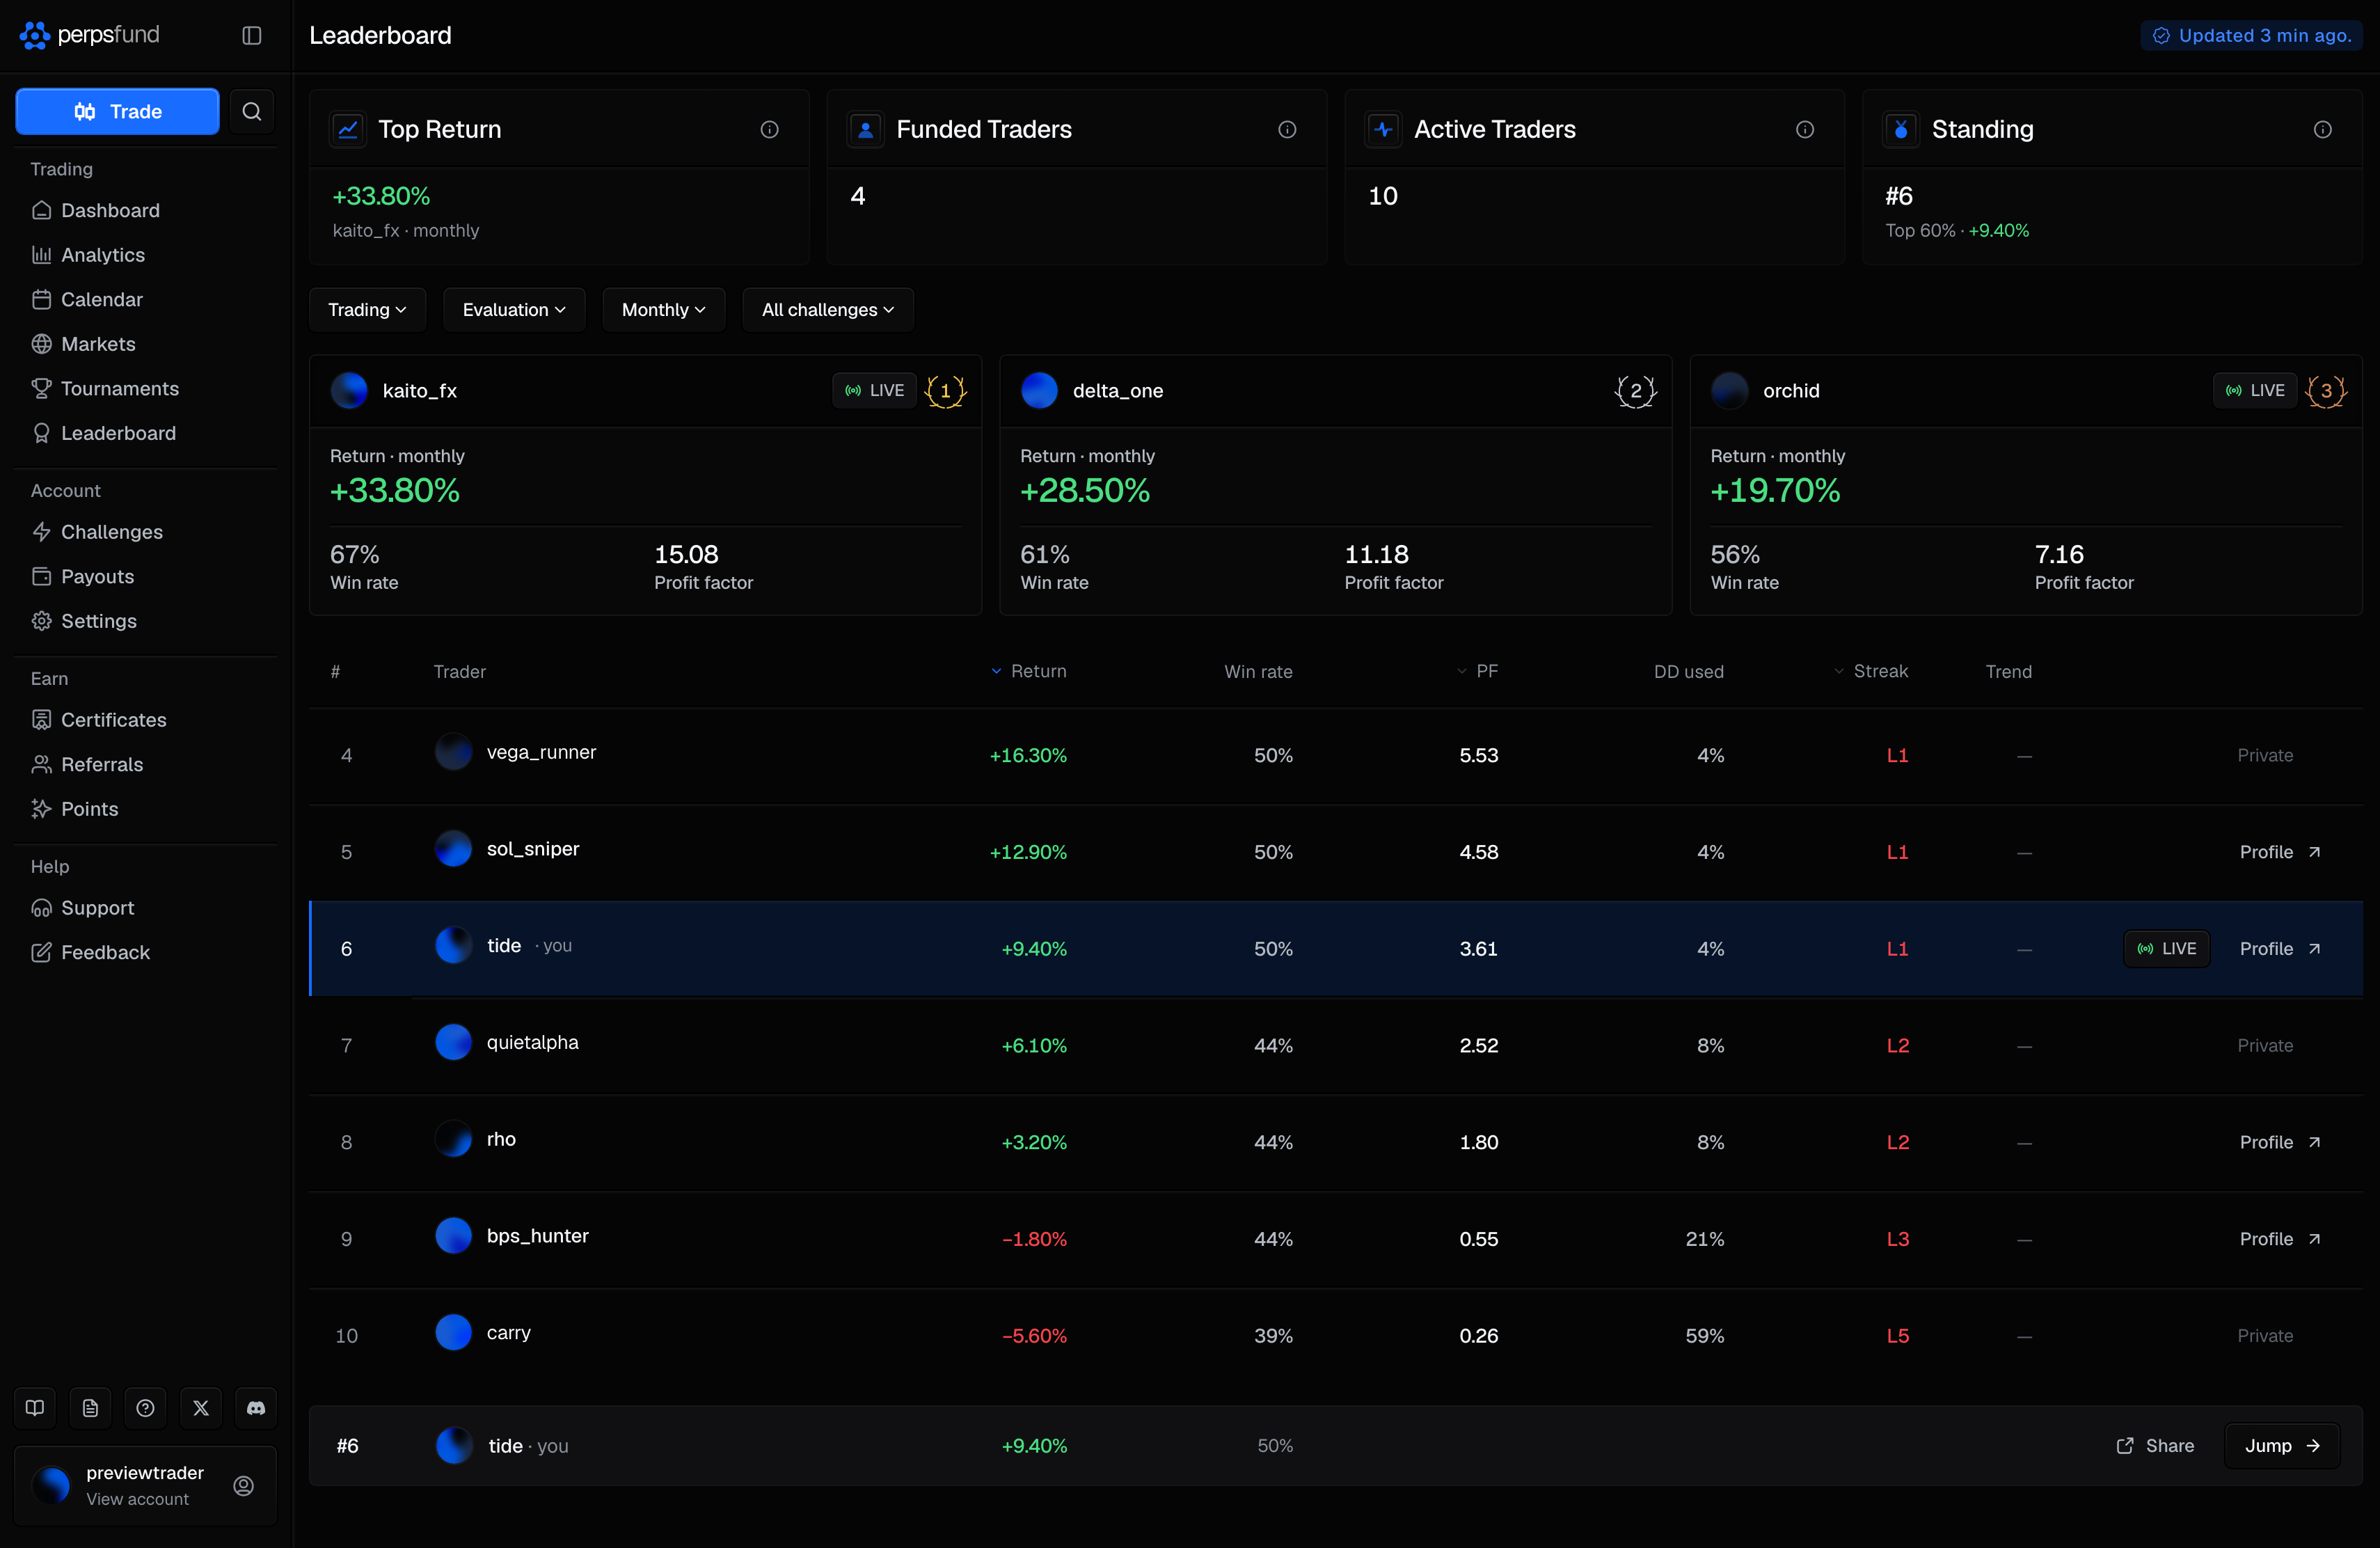Click Share in bottom bar
2380x1548 pixels.
2155,1446
